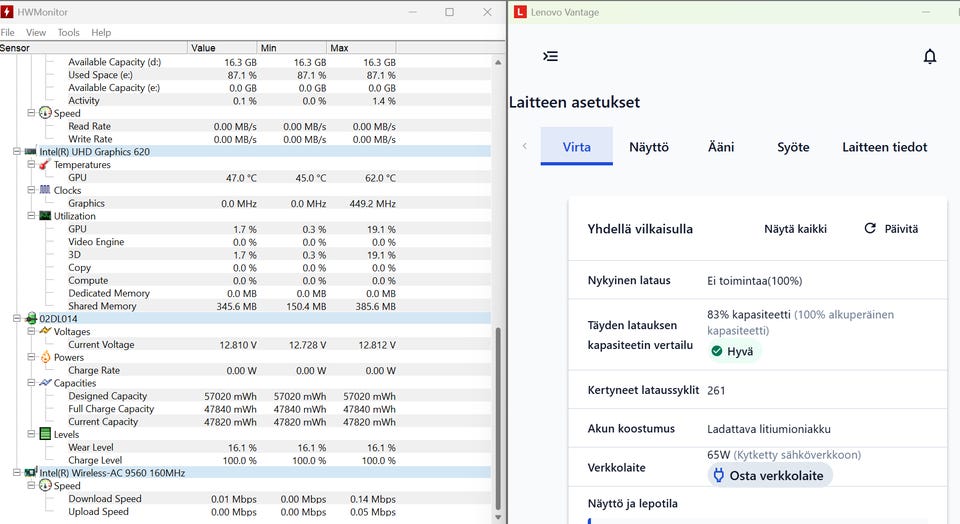This screenshot has width=960, height=524.
Task: Switch to the Syöte tab
Action: (793, 147)
